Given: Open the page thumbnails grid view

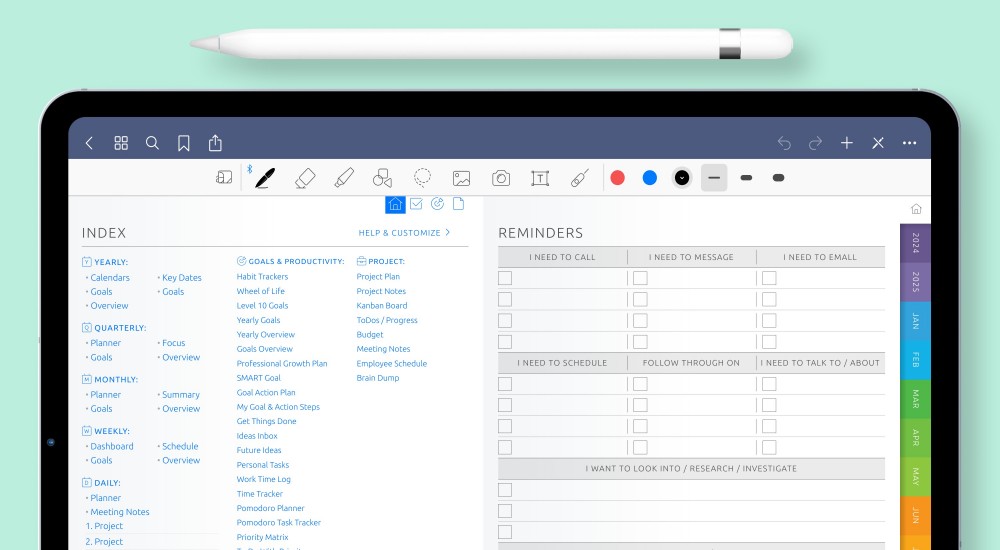Looking at the screenshot, I should [121, 143].
